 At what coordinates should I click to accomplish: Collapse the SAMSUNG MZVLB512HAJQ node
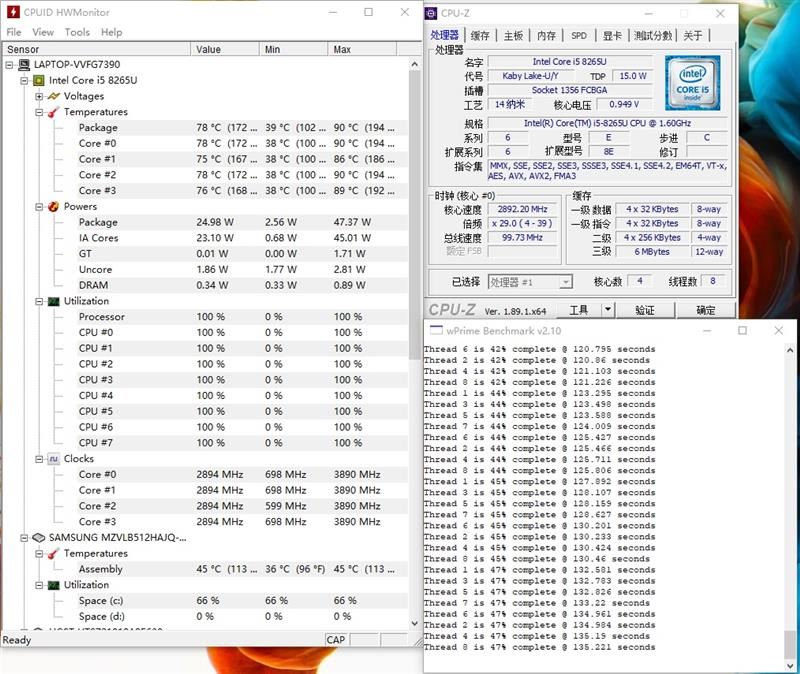[24, 538]
